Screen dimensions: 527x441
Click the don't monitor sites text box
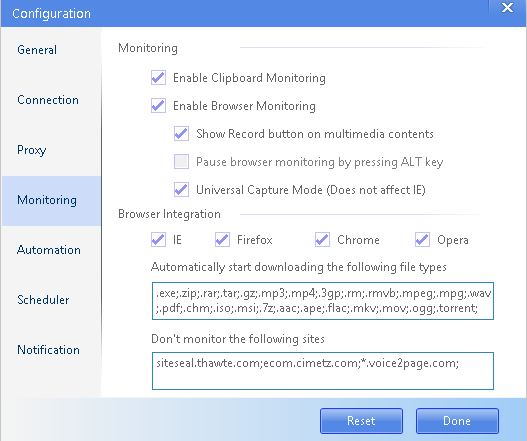pos(323,371)
